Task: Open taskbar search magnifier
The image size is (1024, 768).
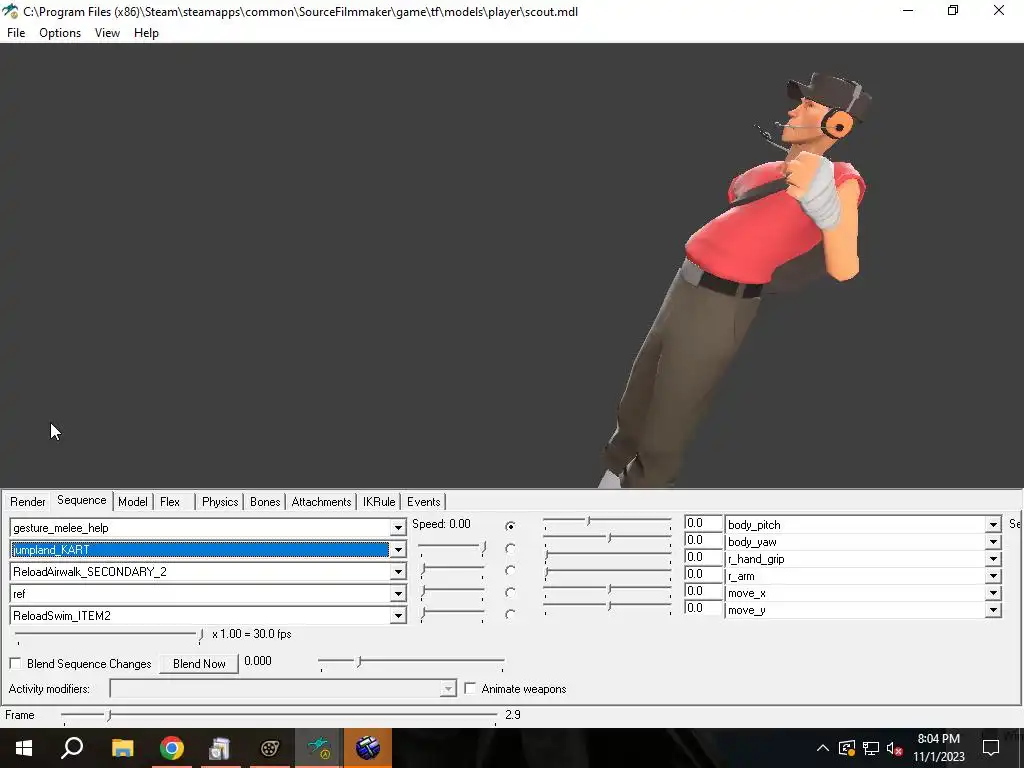Action: [72, 748]
